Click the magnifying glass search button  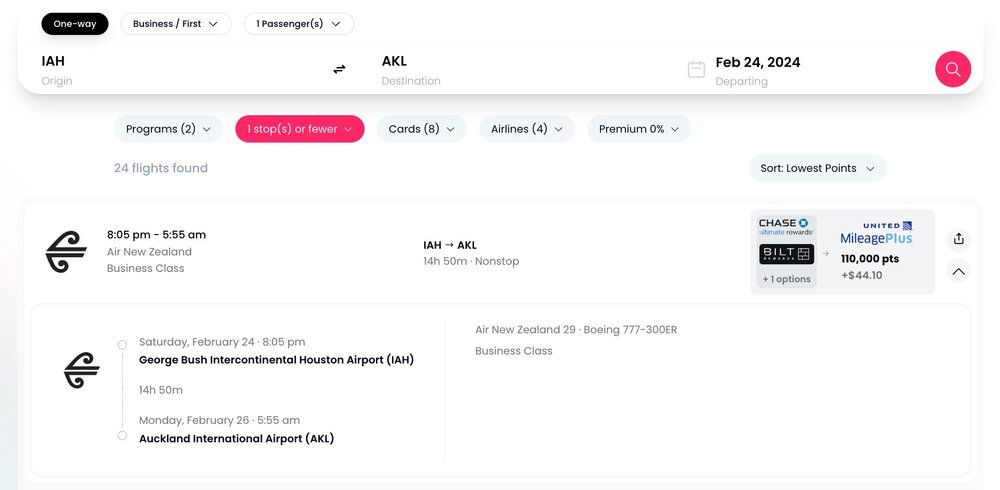pos(953,69)
